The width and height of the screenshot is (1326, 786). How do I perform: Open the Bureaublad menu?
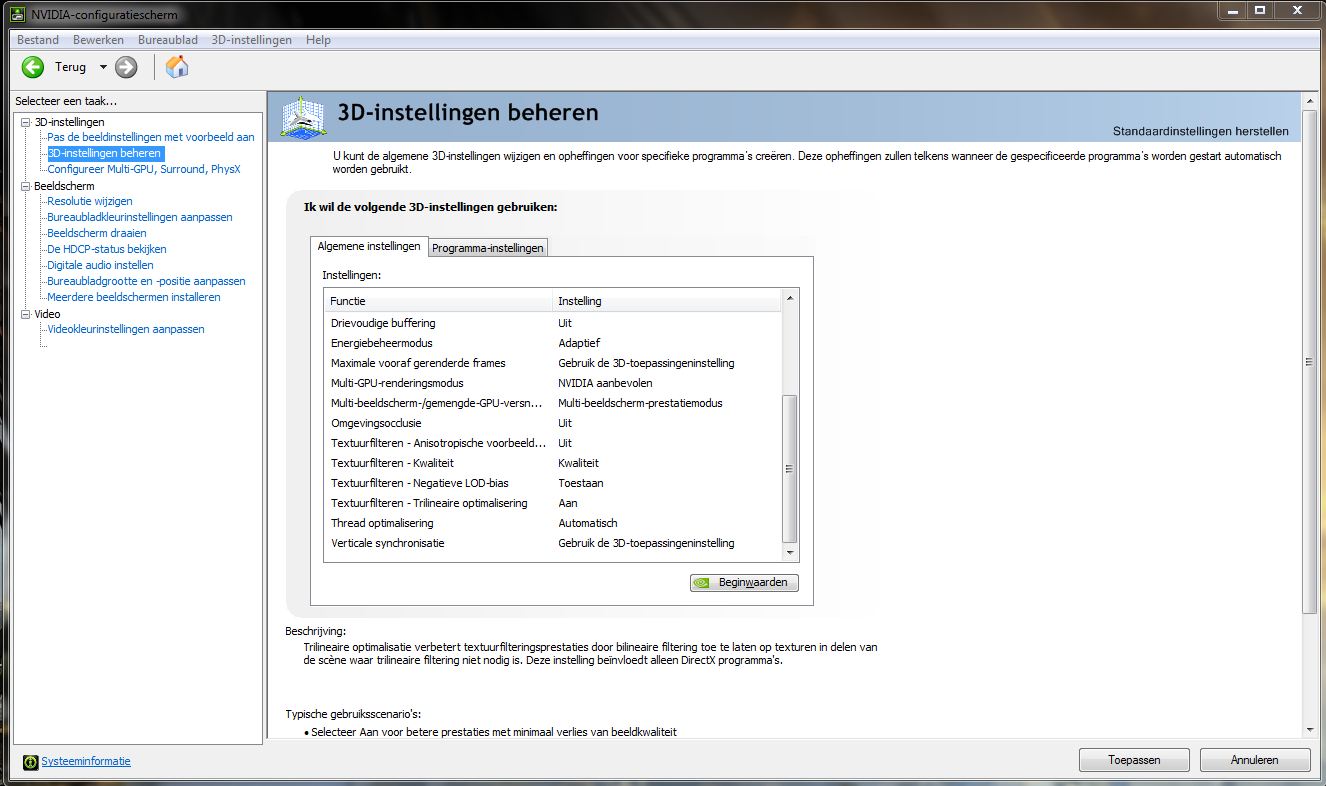coord(168,40)
